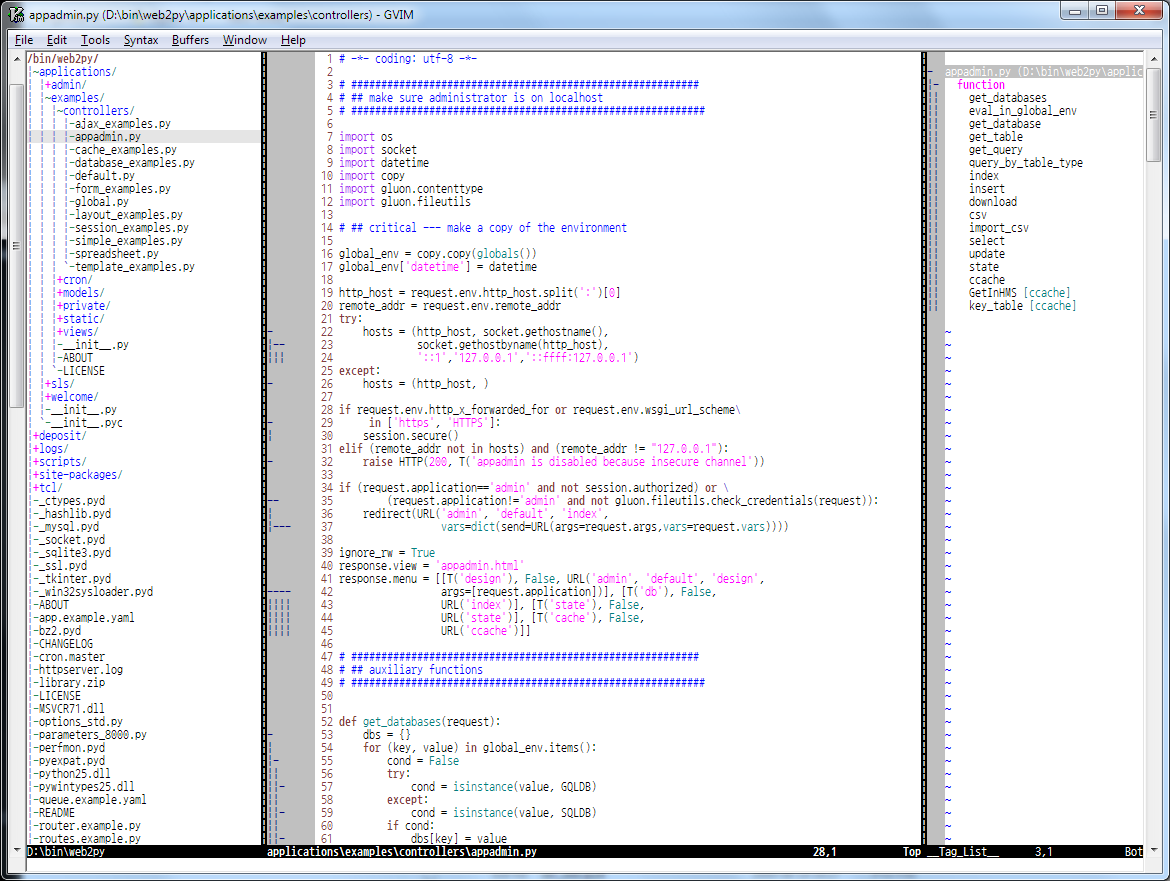
Task: Click the right vertical scrollbar thumb
Action: click(x=1154, y=113)
